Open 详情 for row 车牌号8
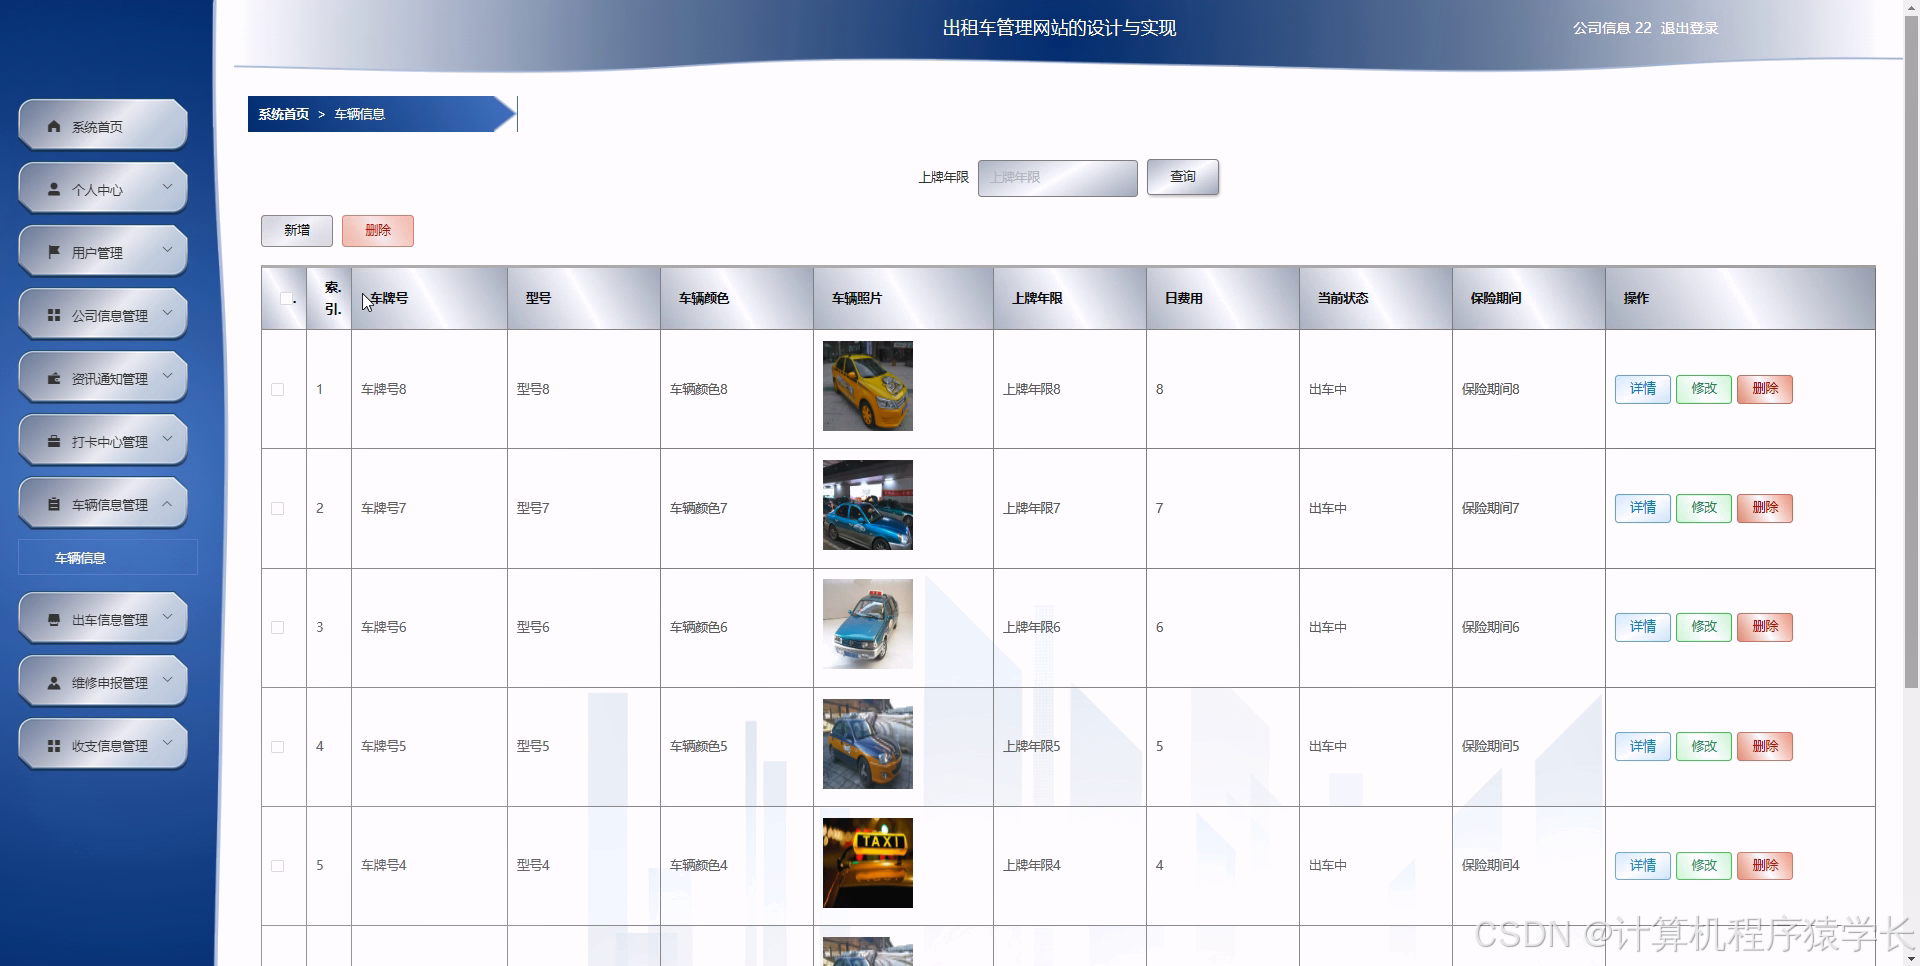 click(x=1643, y=389)
